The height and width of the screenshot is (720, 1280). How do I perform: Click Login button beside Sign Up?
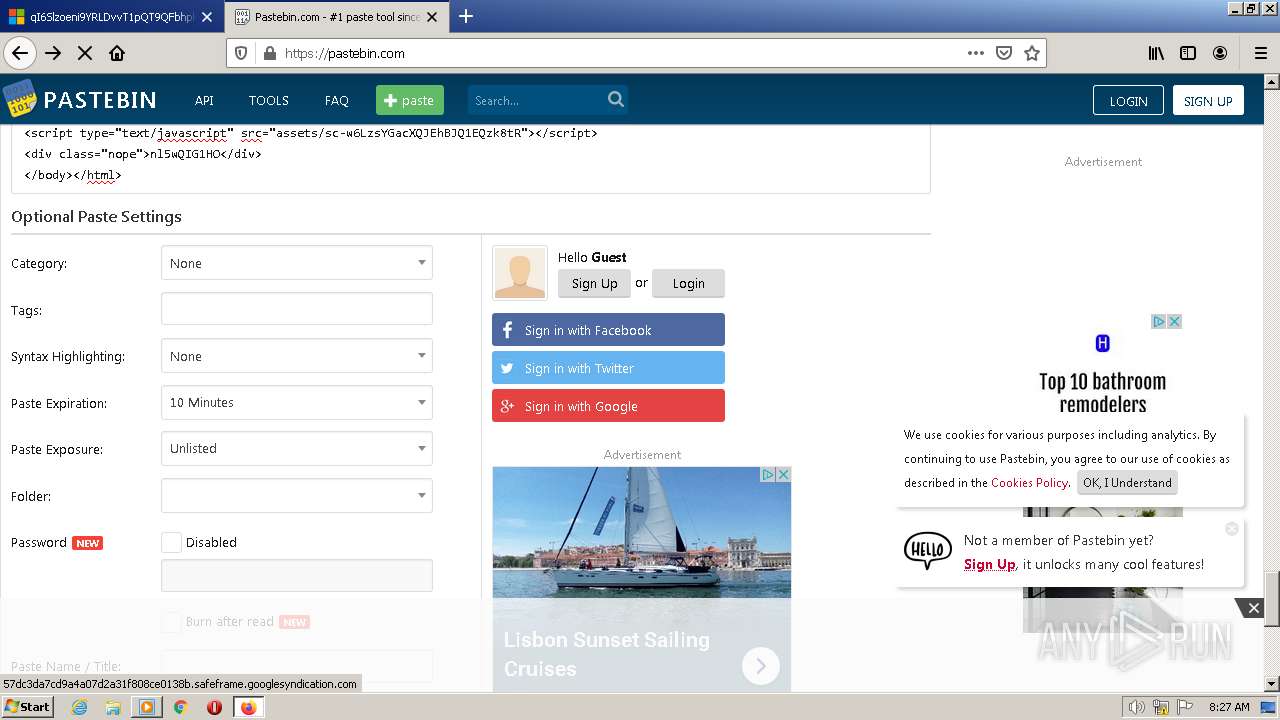click(x=688, y=283)
